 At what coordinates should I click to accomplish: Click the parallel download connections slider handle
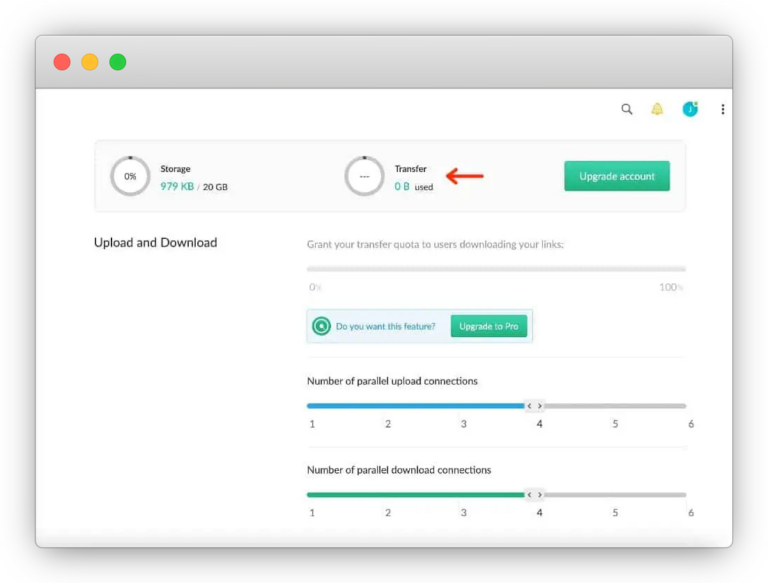click(x=535, y=494)
